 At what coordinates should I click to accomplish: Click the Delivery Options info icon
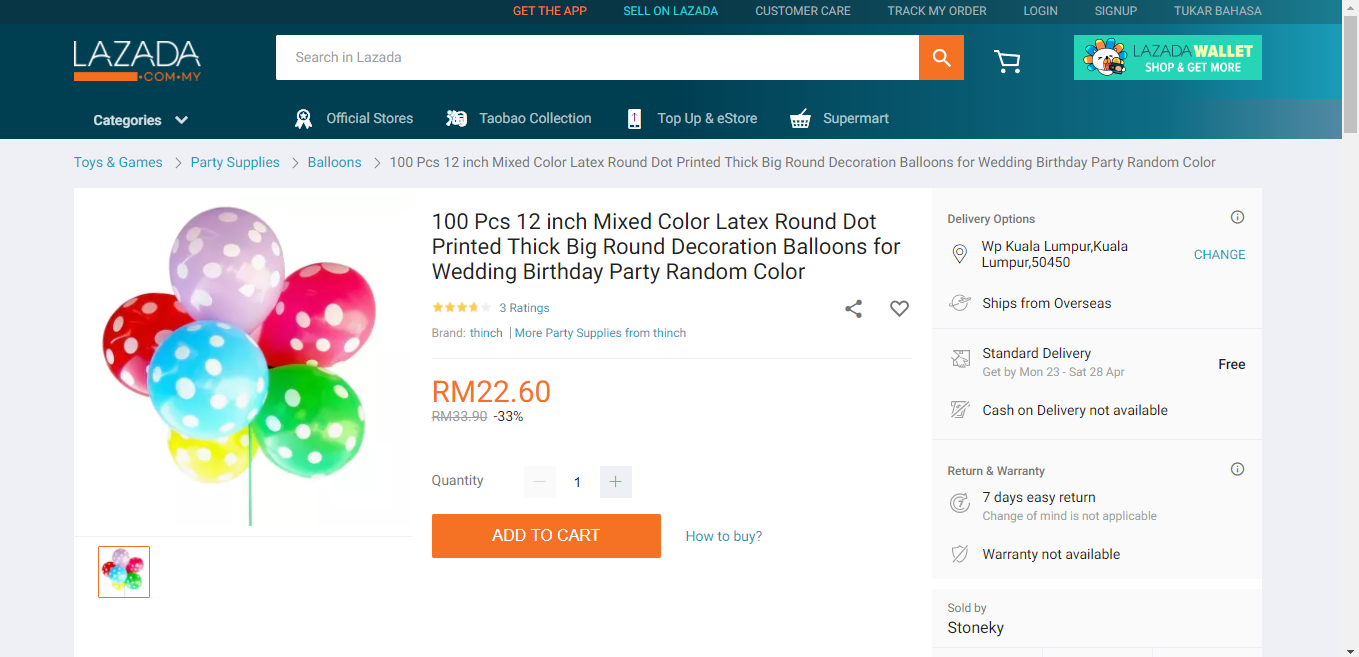(x=1237, y=218)
